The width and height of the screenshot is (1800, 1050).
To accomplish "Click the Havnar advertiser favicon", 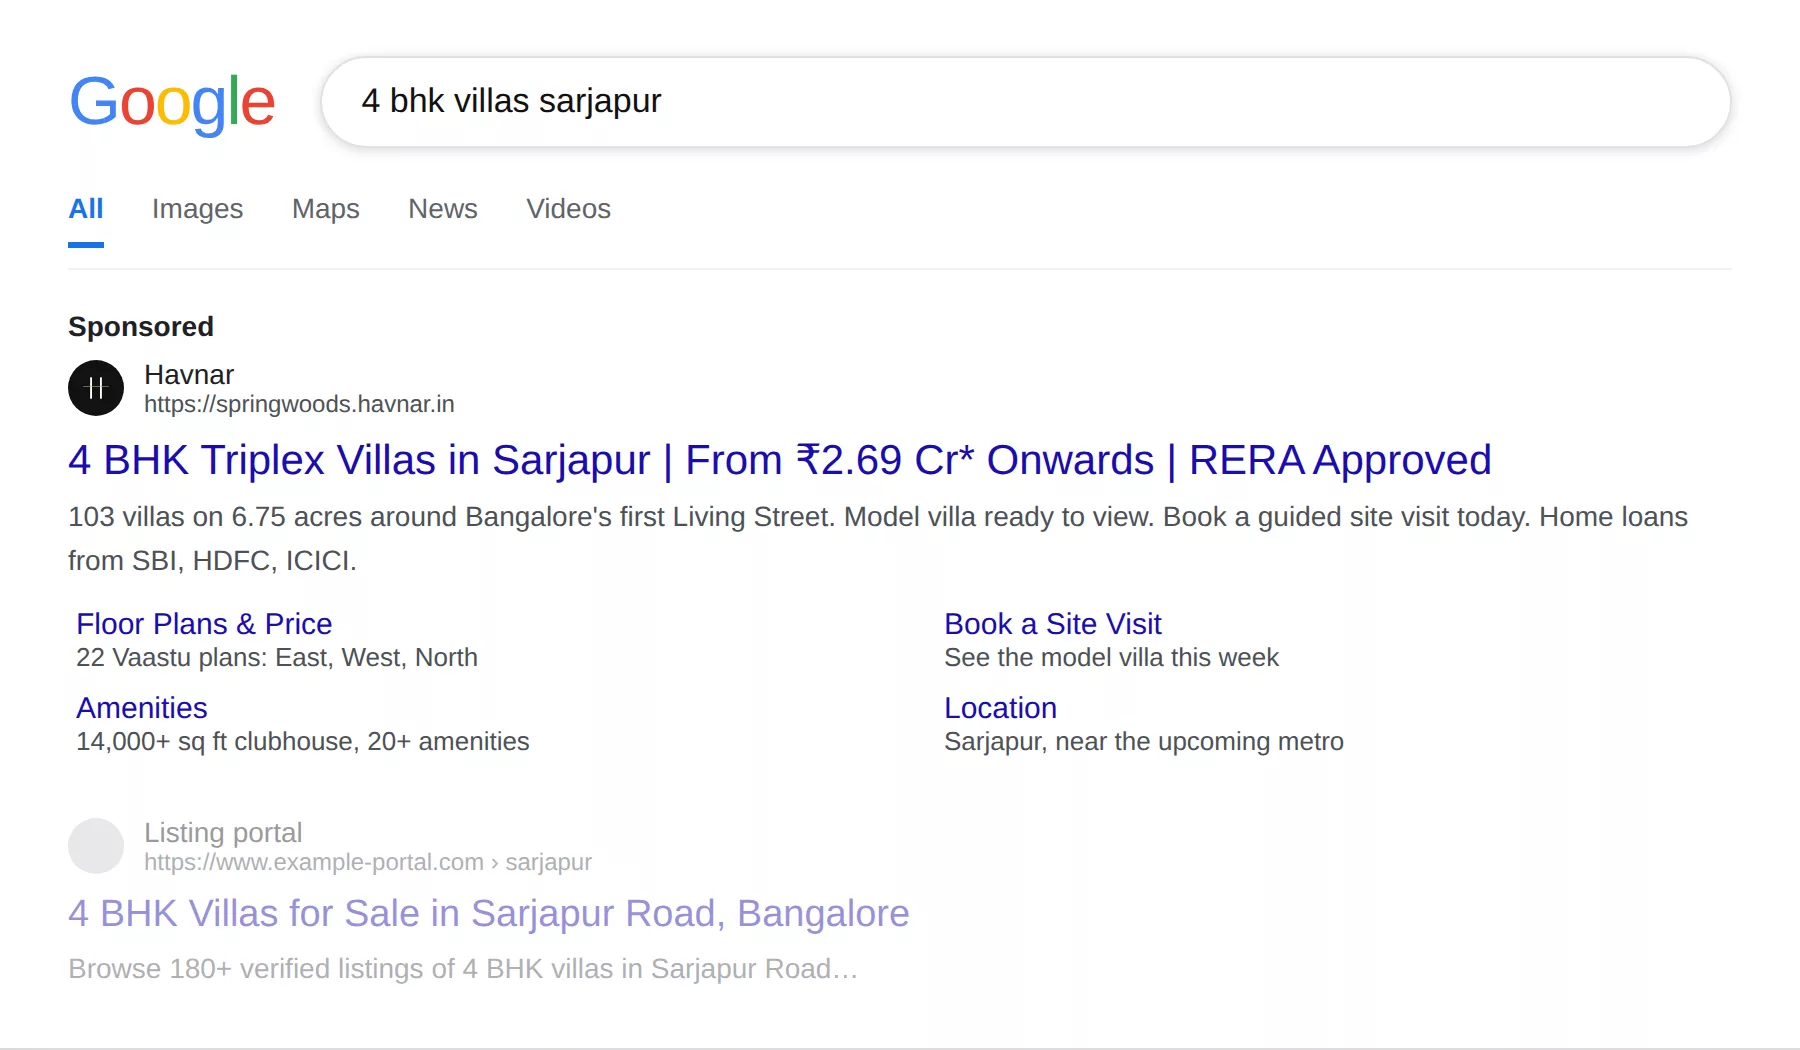I will click(96, 388).
